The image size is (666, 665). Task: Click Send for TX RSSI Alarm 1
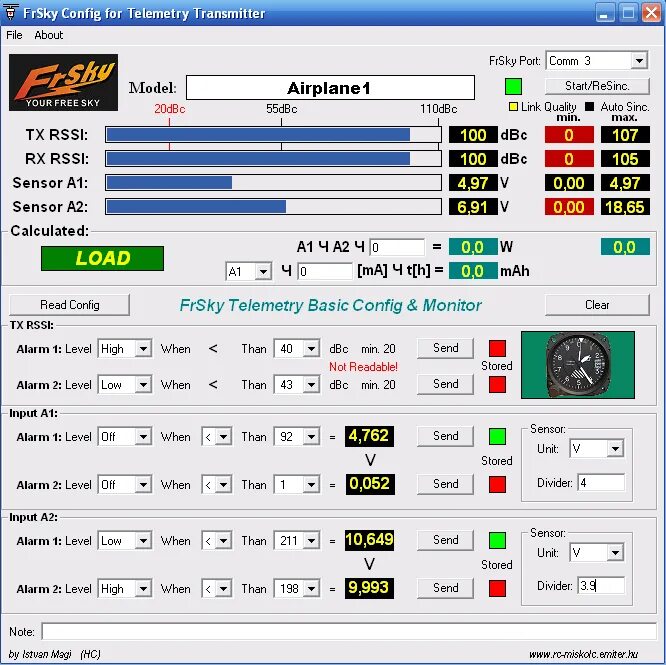pos(445,348)
